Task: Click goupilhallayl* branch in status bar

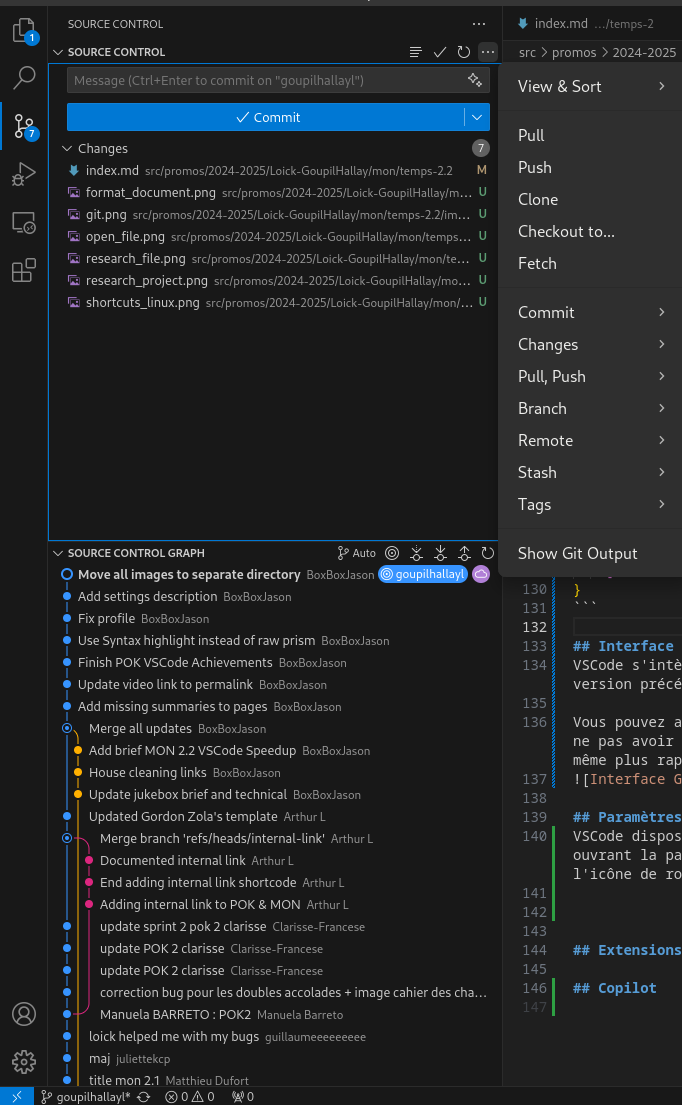Action: 85,1097
